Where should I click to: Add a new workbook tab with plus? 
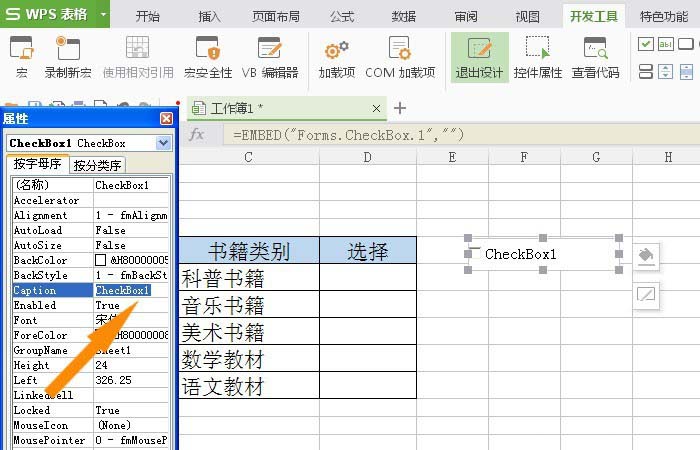[x=400, y=108]
